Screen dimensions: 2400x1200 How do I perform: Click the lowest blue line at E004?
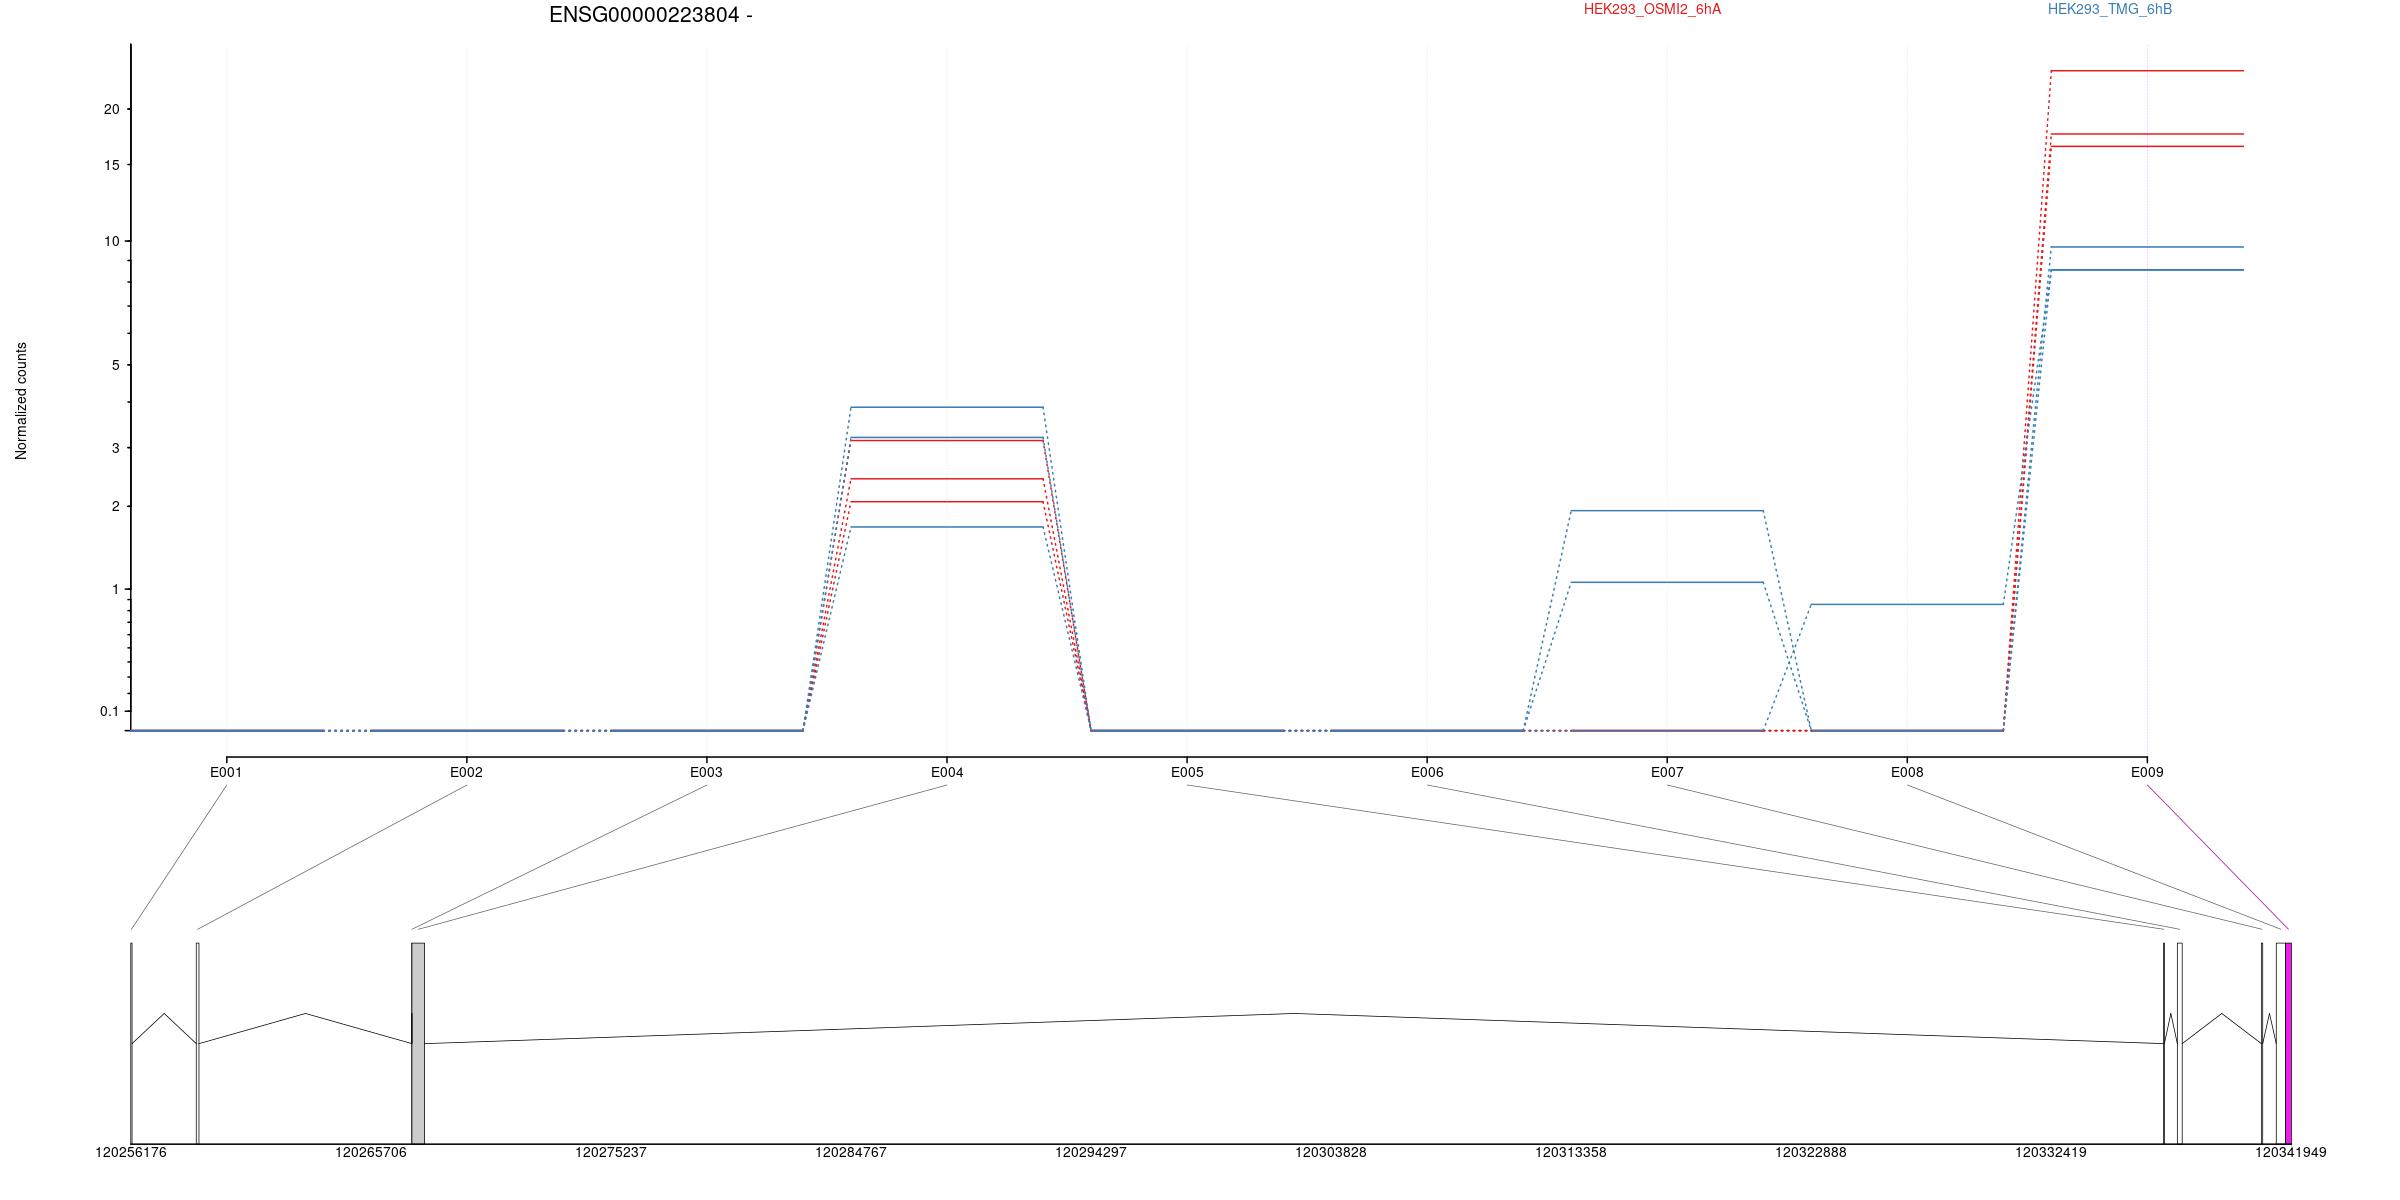947,527
